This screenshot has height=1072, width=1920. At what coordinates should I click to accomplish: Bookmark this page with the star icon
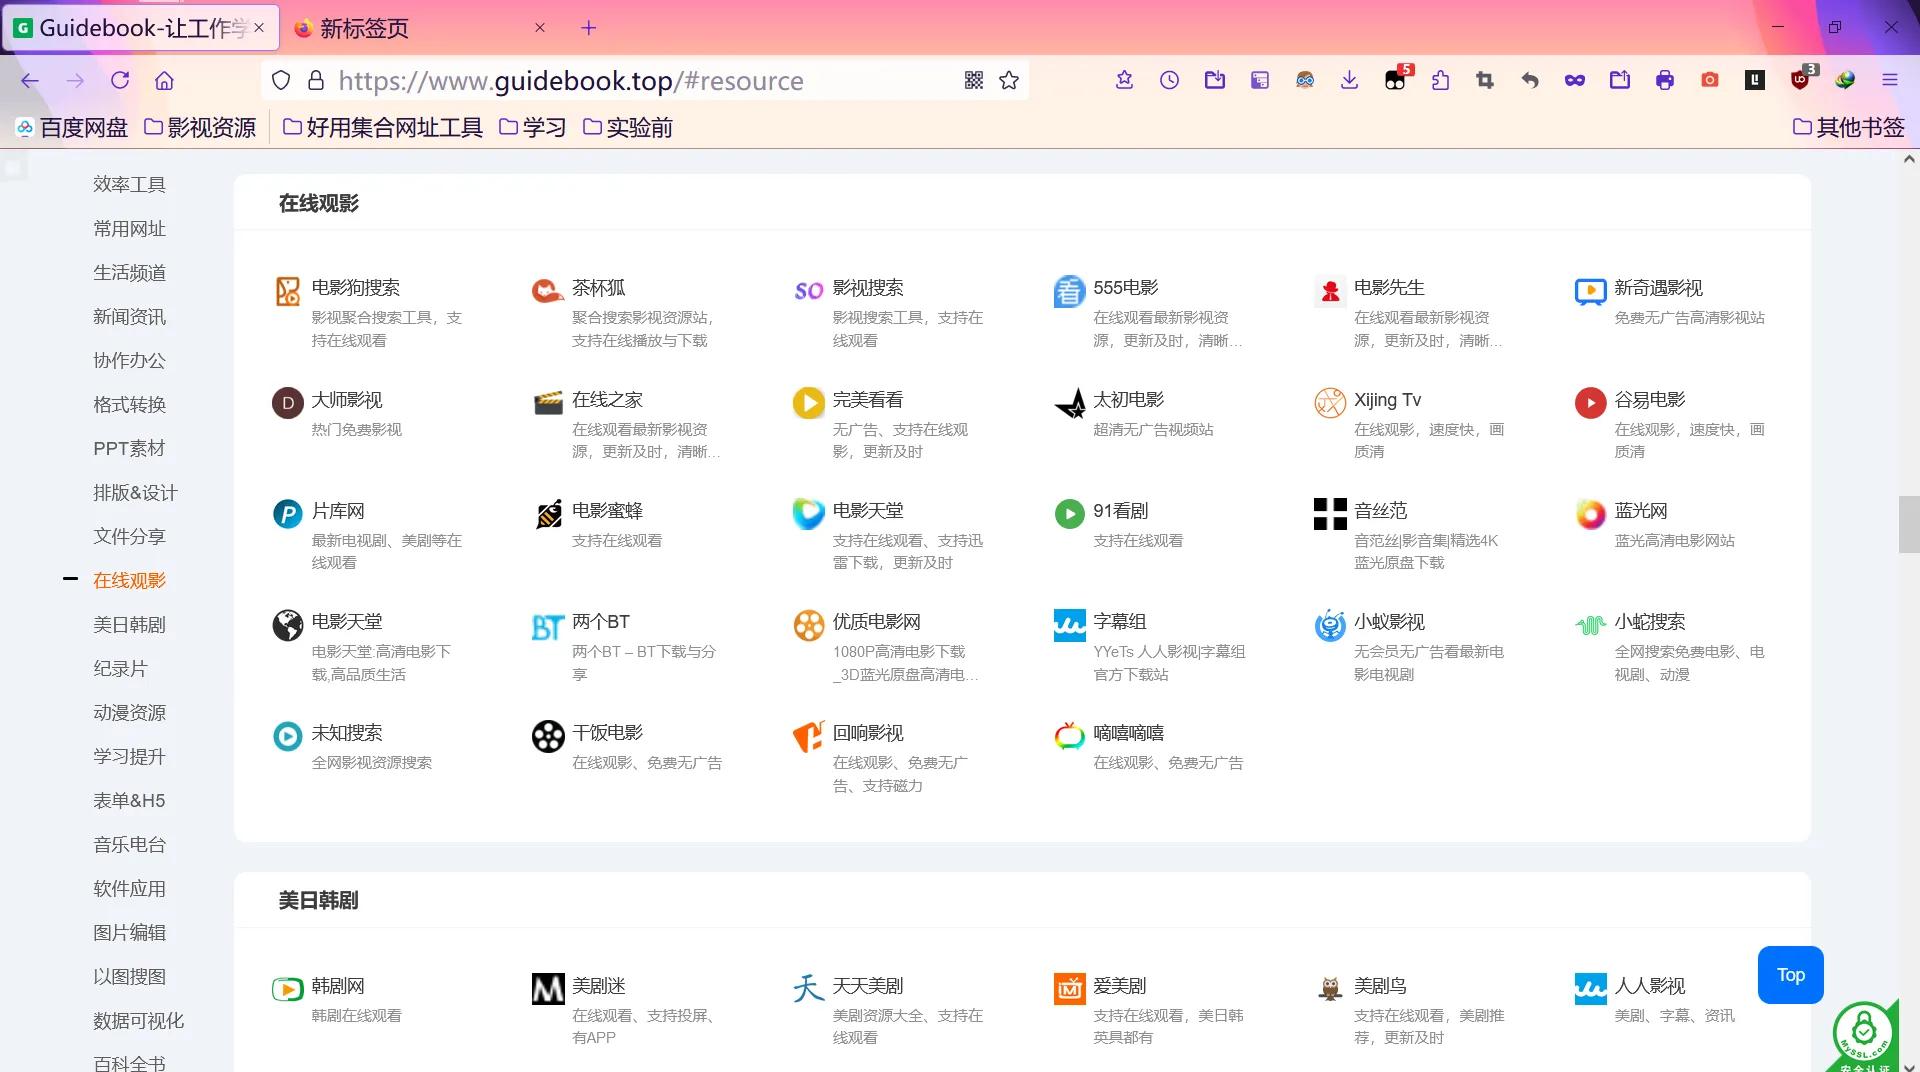pyautogui.click(x=1008, y=80)
